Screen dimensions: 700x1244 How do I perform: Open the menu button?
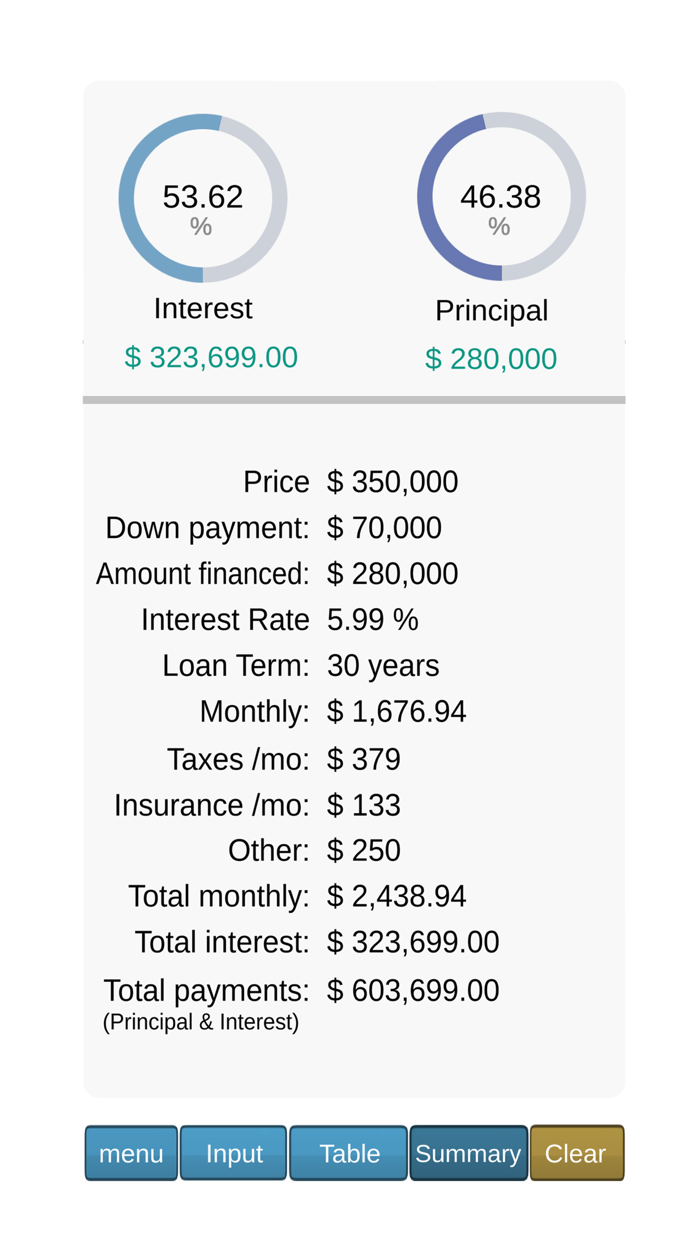tap(131, 1153)
